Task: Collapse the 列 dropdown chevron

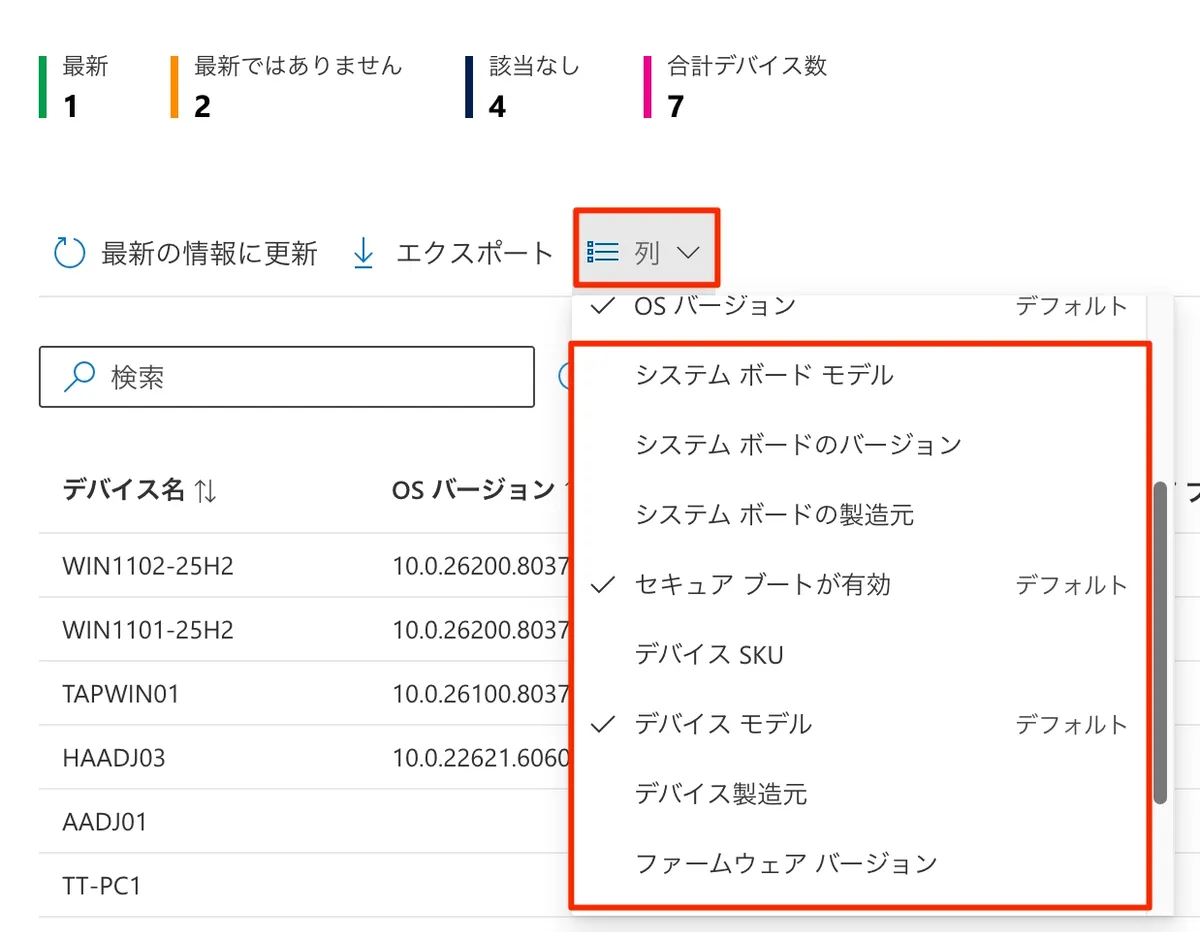Action: point(688,253)
